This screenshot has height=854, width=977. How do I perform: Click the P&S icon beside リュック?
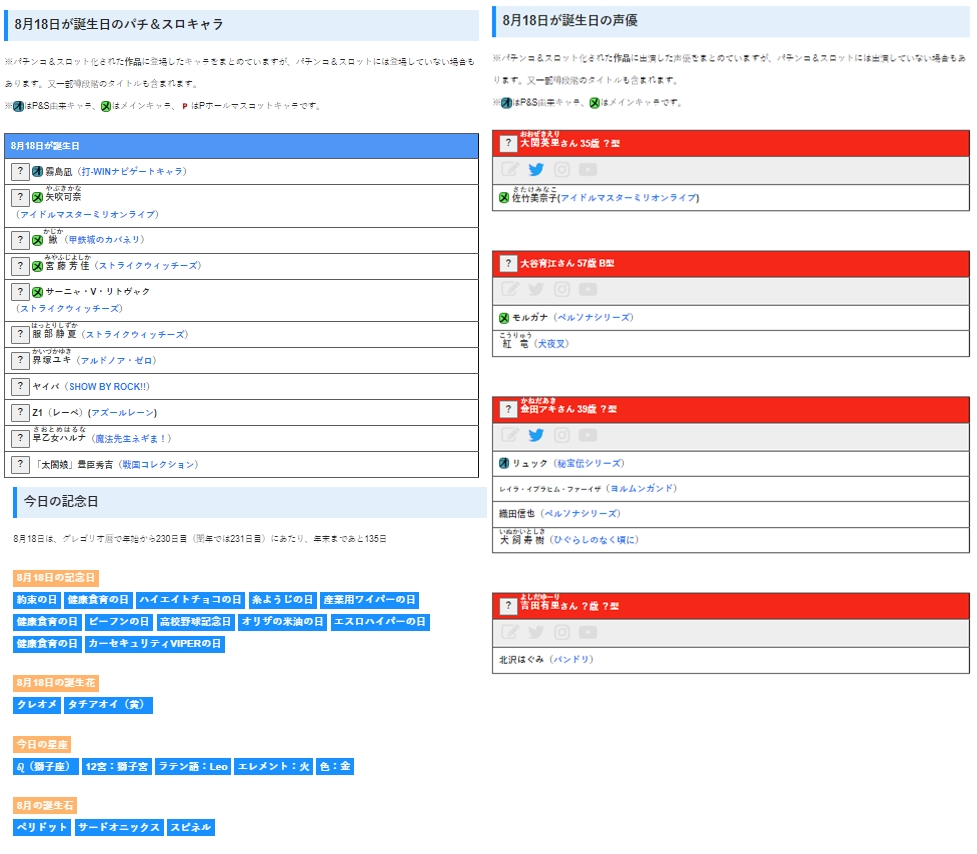[x=504, y=463]
